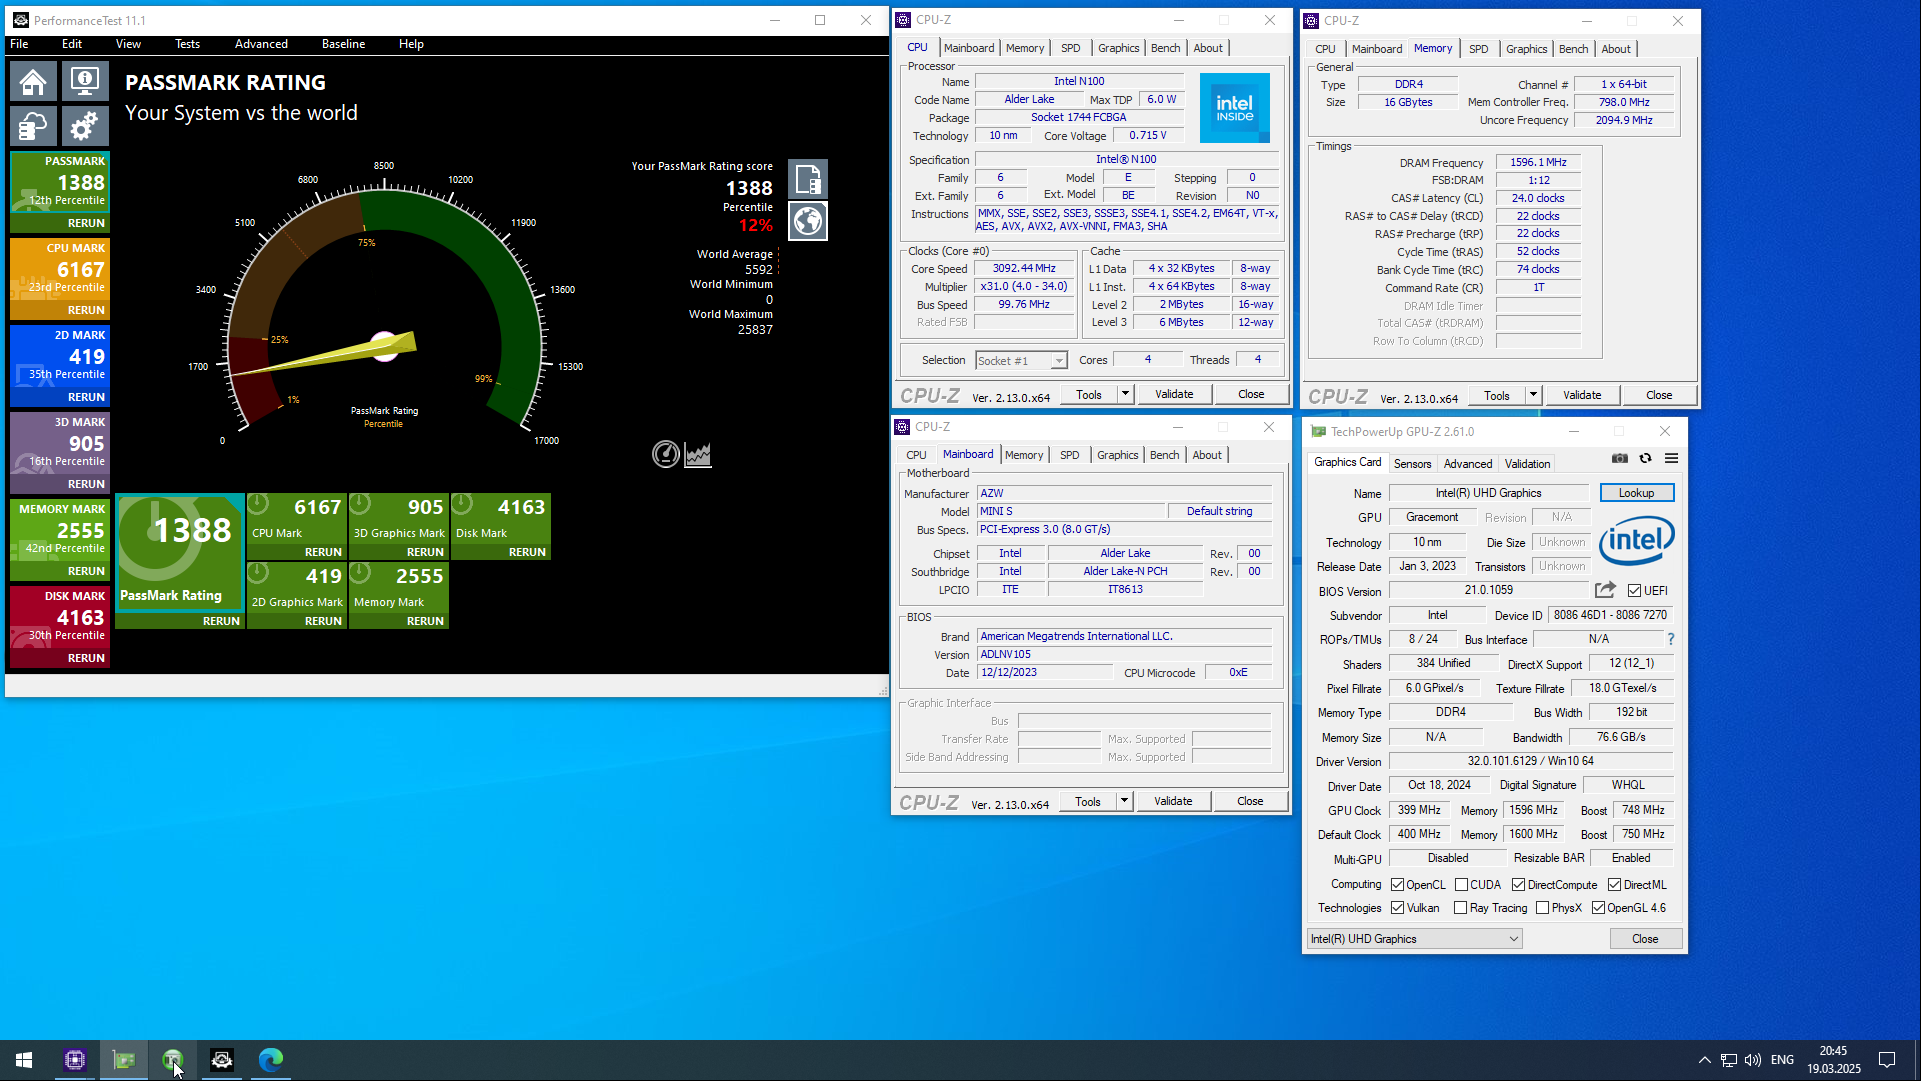This screenshot has width=1921, height=1081.
Task: Rerun the Memory Mark tile test
Action: [425, 621]
